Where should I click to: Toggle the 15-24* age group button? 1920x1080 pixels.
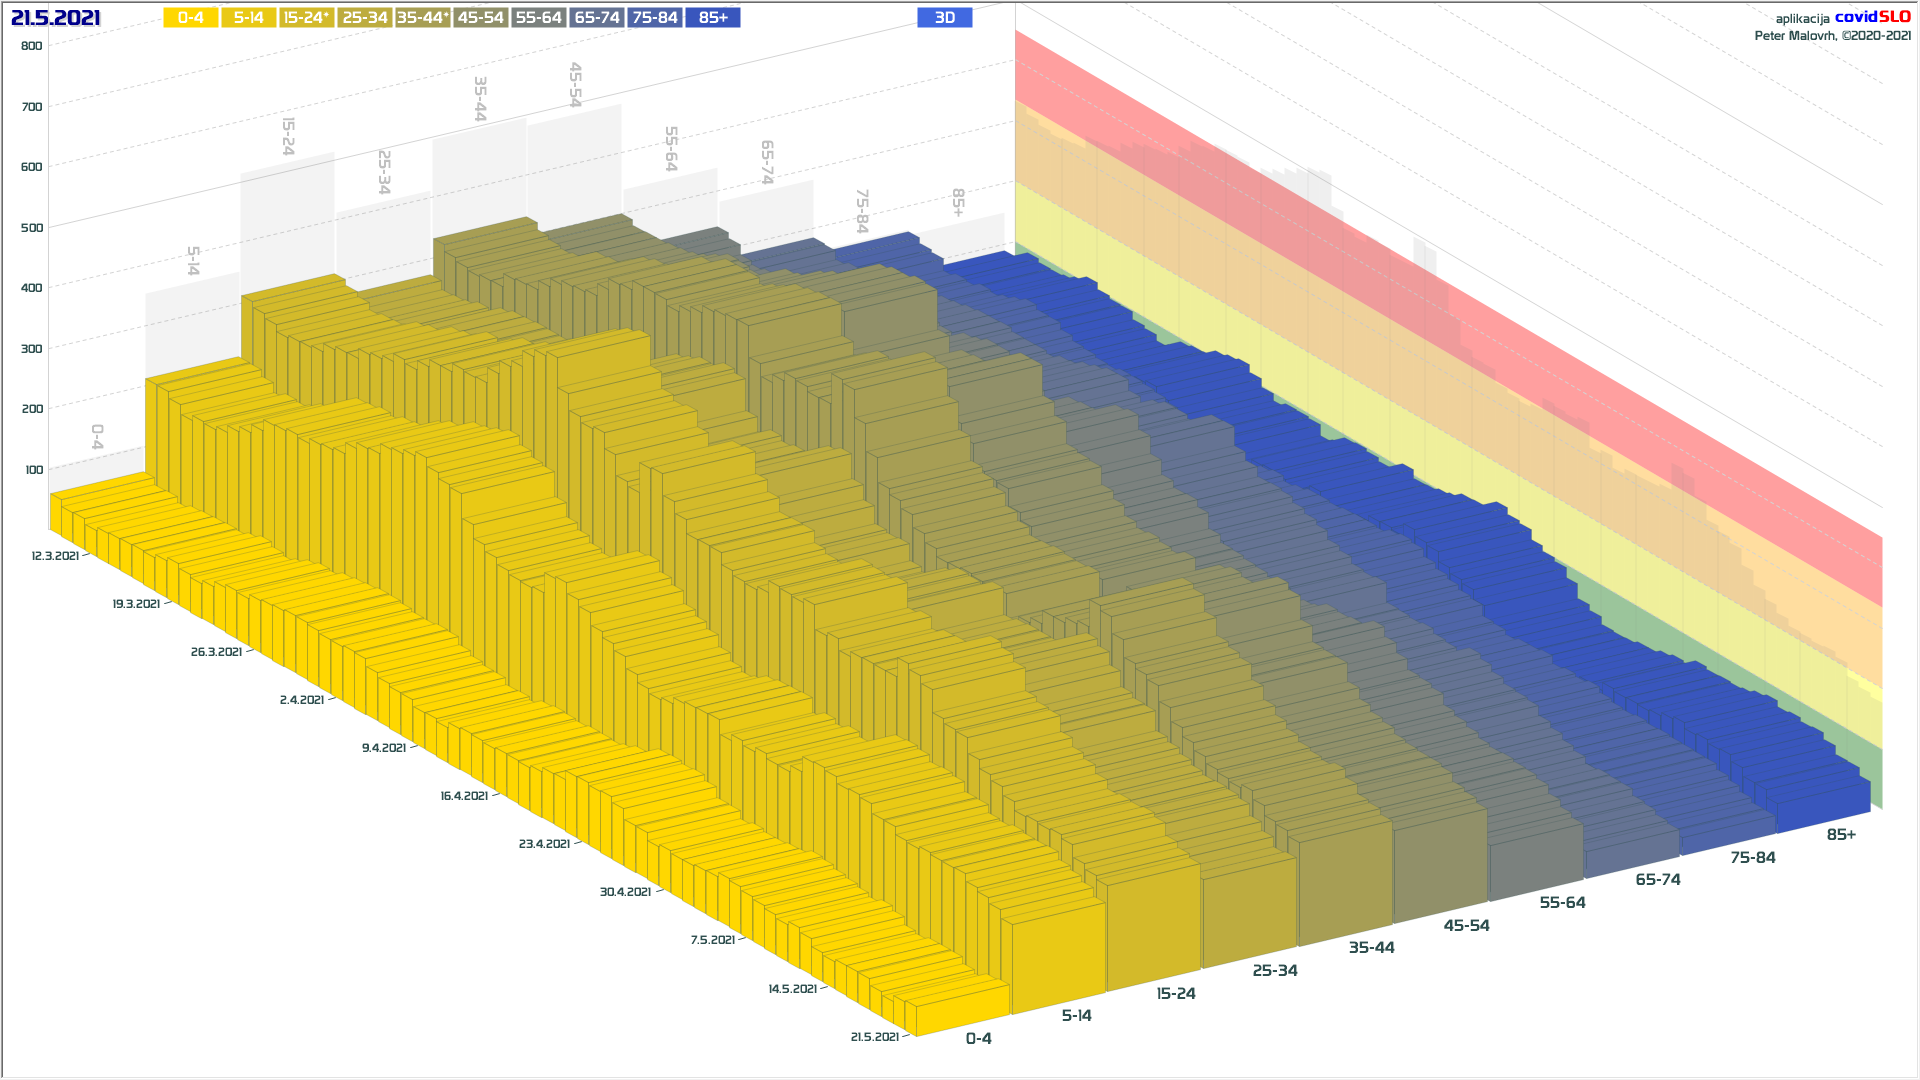(x=306, y=18)
